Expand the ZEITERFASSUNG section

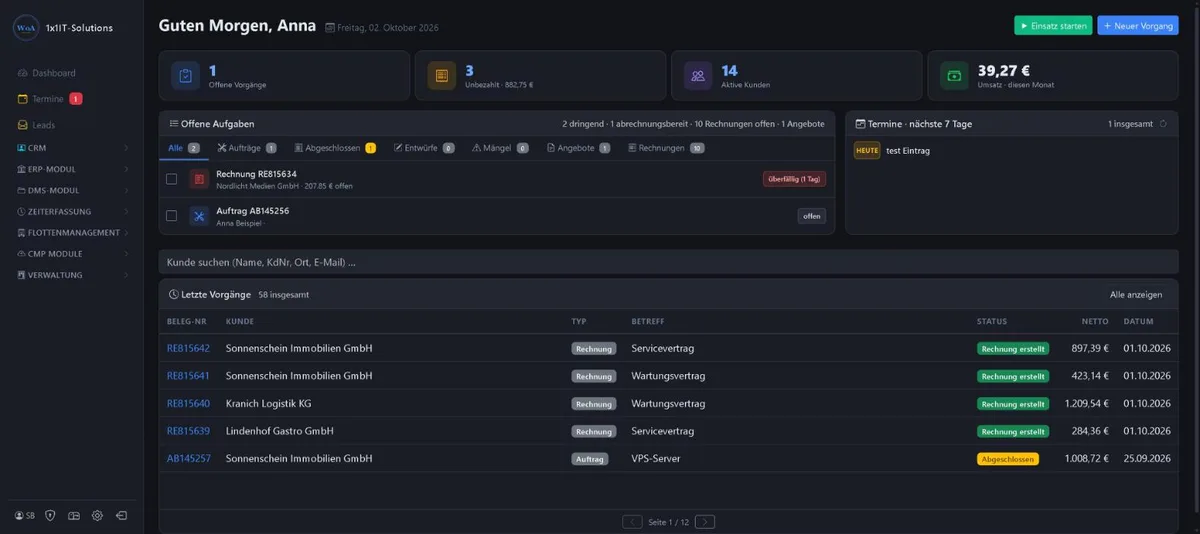pyautogui.click(x=72, y=211)
